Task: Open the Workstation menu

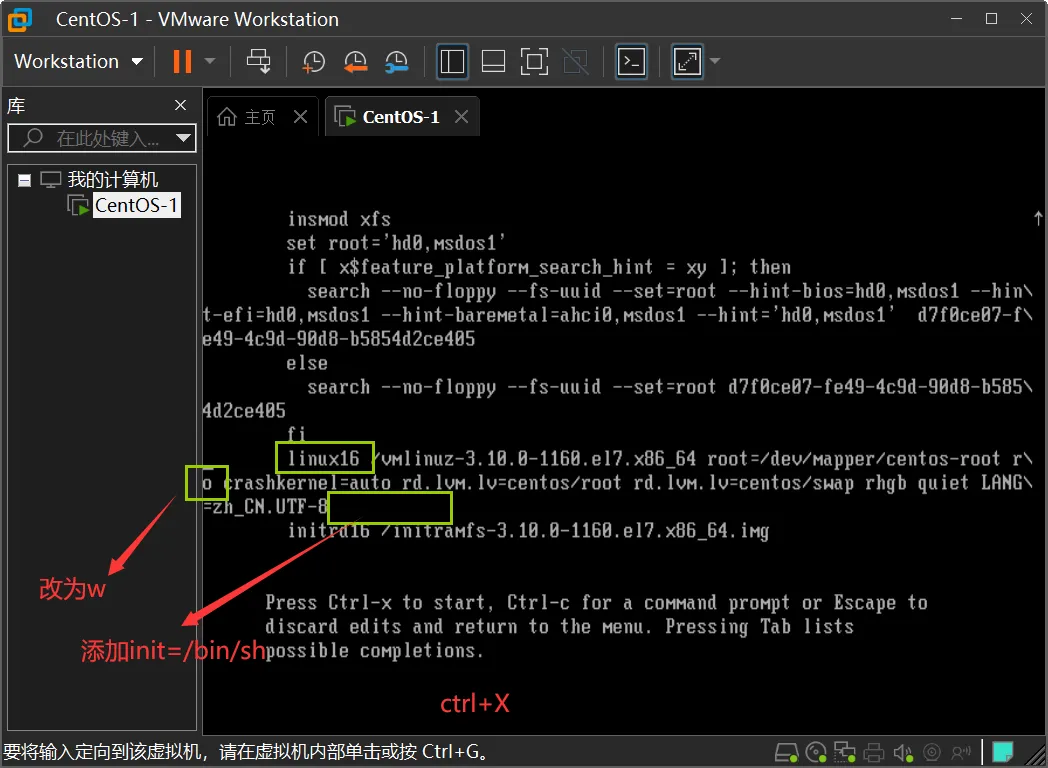Action: click(x=76, y=61)
